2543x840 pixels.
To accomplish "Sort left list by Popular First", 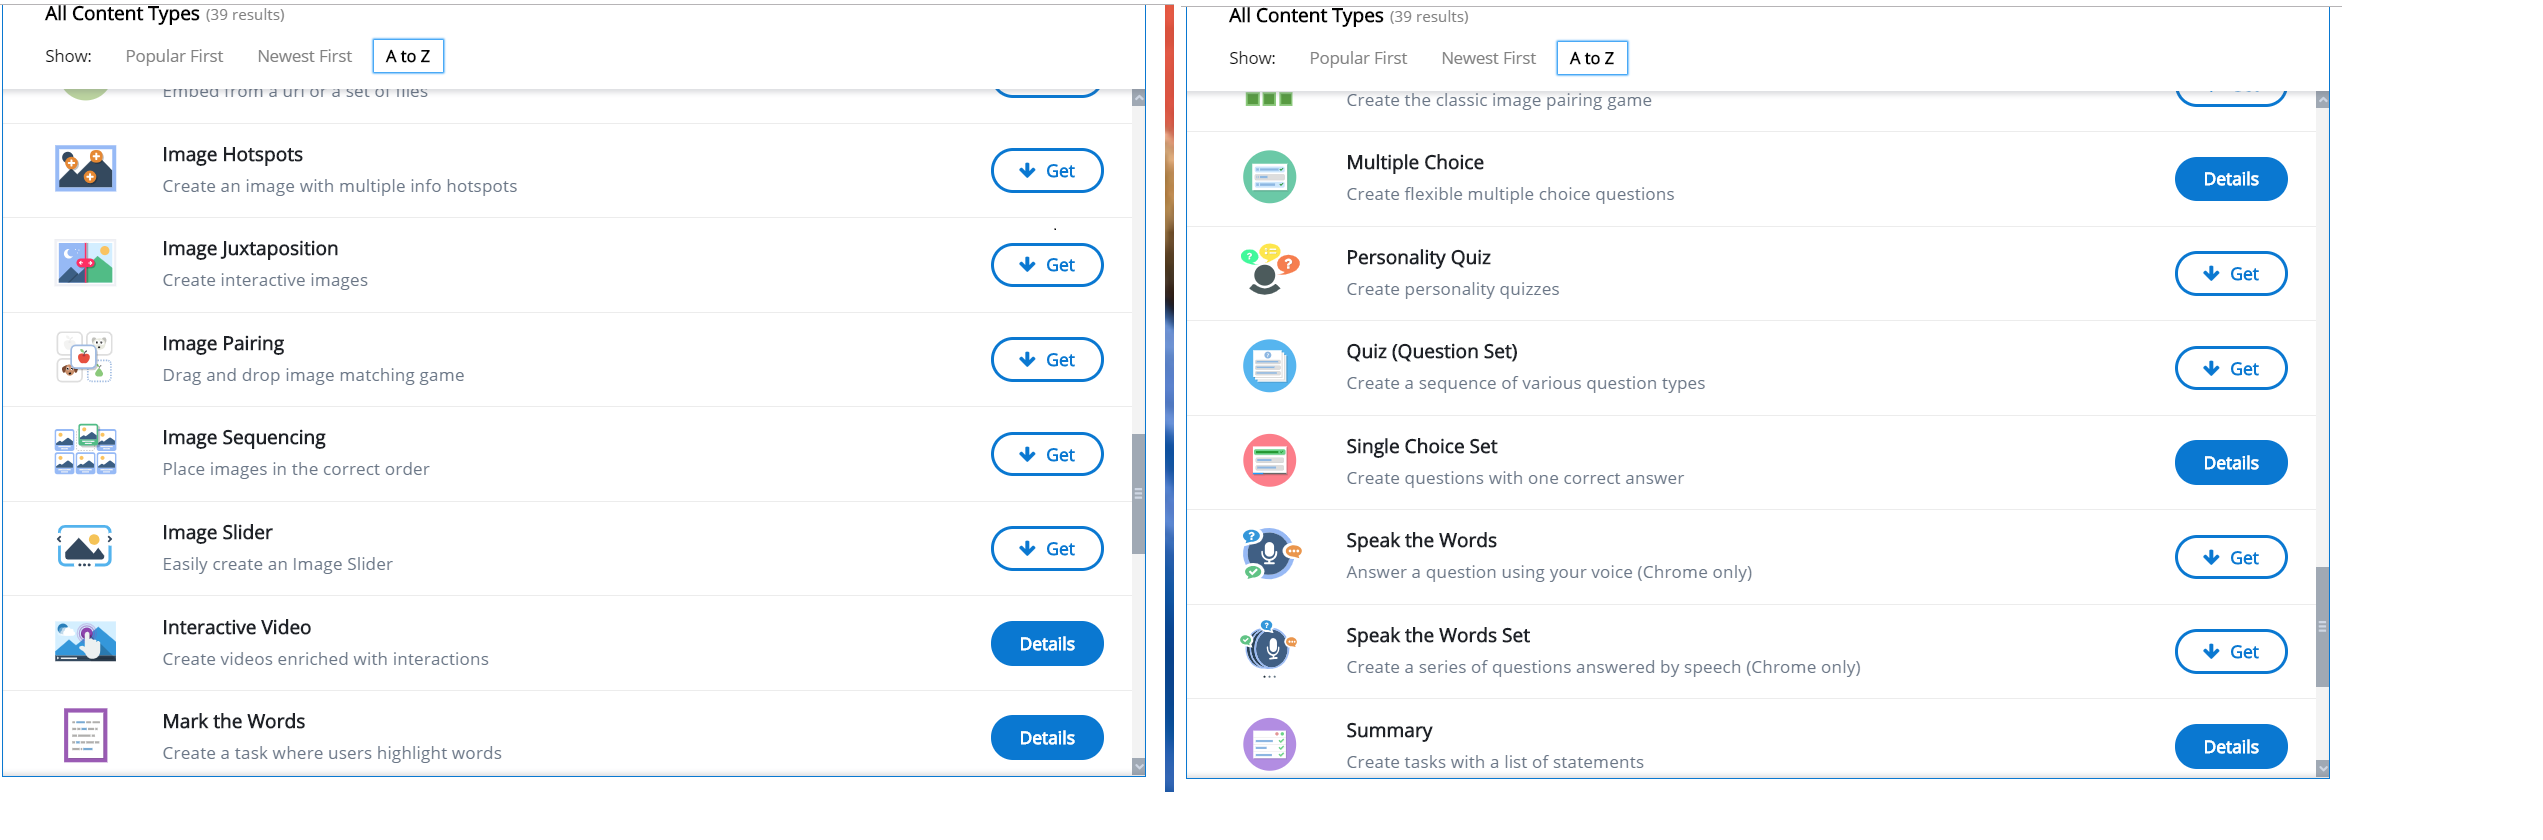I will 174,56.
